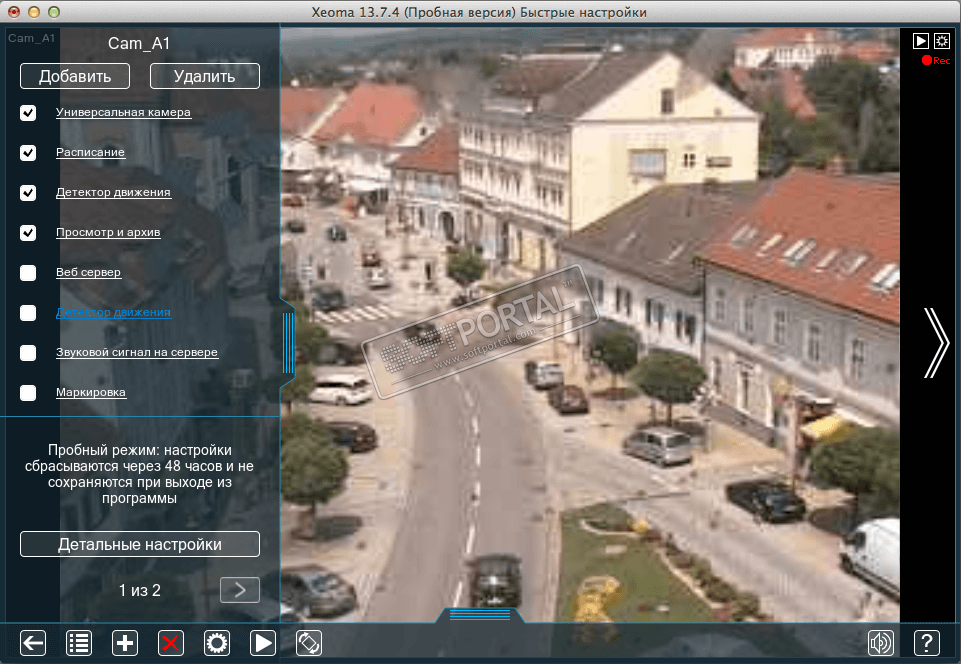The height and width of the screenshot is (664, 961).
Task: Open the Просмотр и архив link
Action: coord(108,232)
